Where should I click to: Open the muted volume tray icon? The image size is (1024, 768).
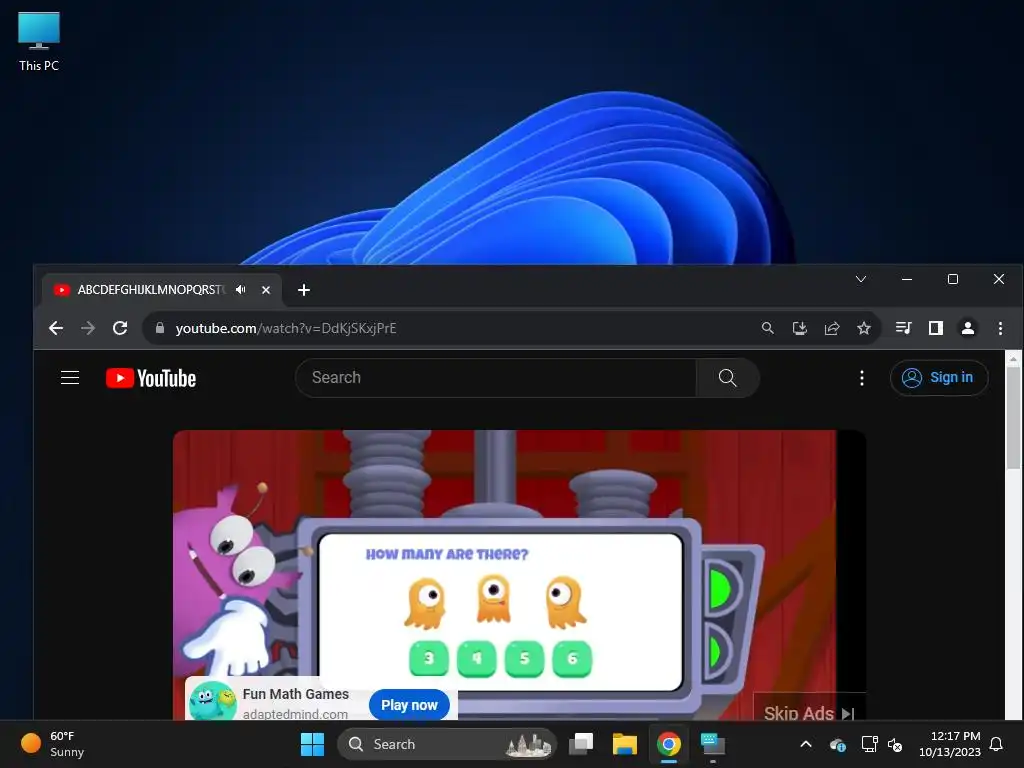point(895,744)
